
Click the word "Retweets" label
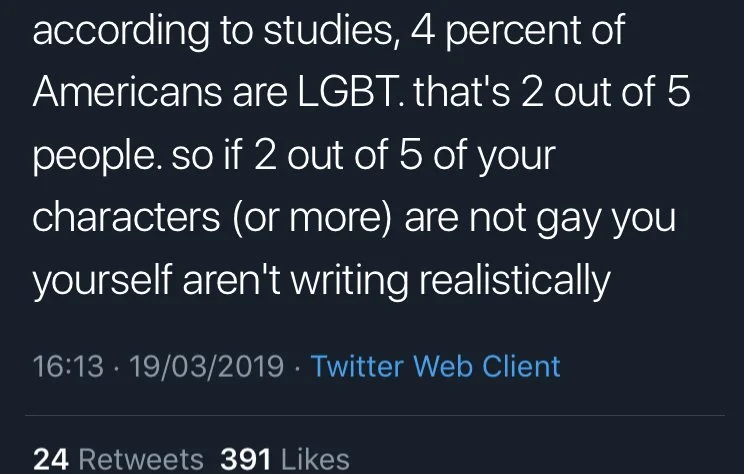point(140,459)
